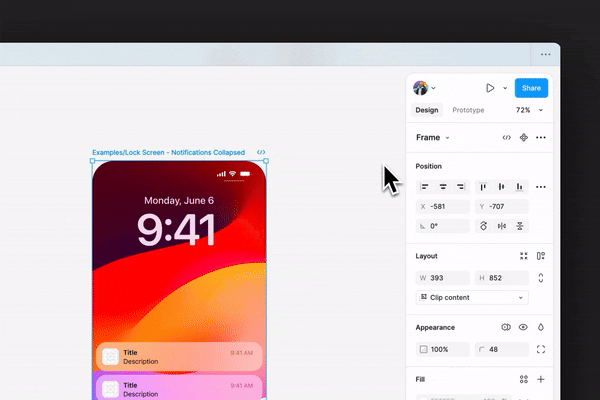
Task: Click the create component icon
Action: [x=523, y=137]
